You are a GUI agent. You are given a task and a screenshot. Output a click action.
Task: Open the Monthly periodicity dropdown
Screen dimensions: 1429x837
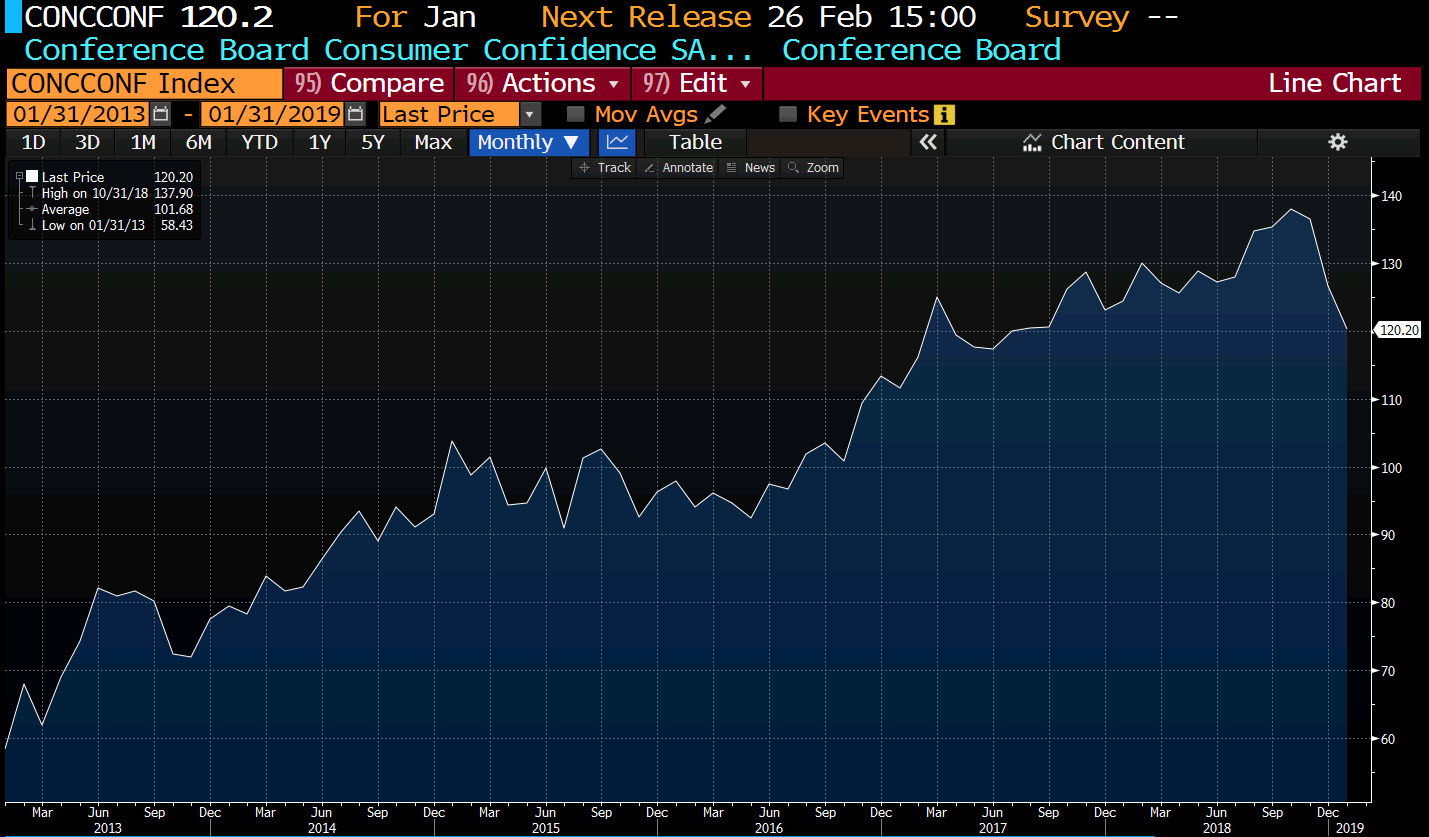[528, 142]
